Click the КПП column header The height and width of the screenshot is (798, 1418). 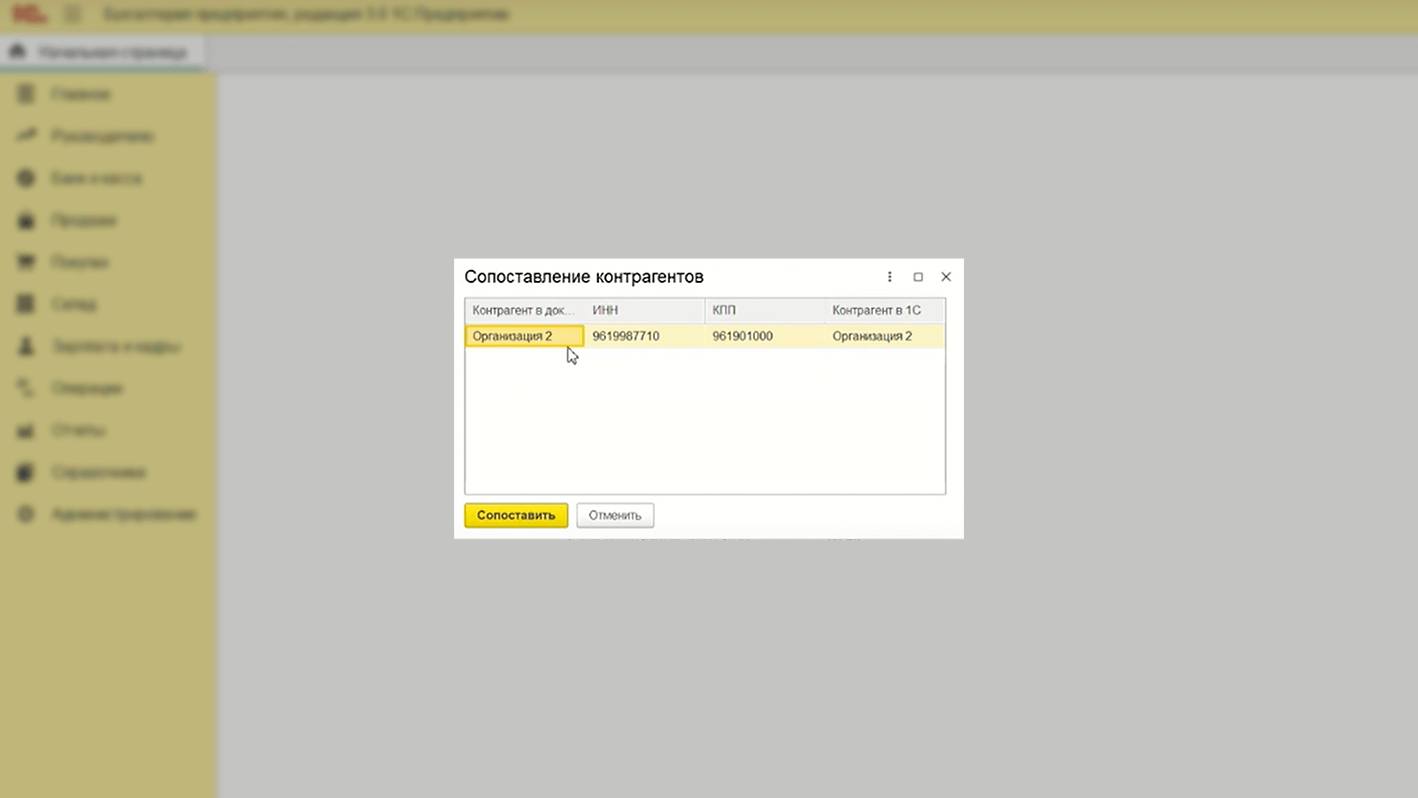[724, 310]
